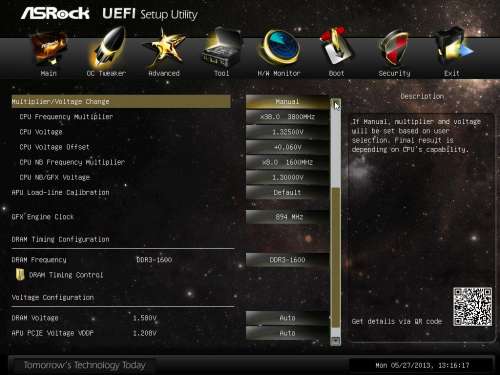Switch to the Exit tab label
Image resolution: width=500 pixels, height=375 pixels.
pyautogui.click(x=452, y=73)
